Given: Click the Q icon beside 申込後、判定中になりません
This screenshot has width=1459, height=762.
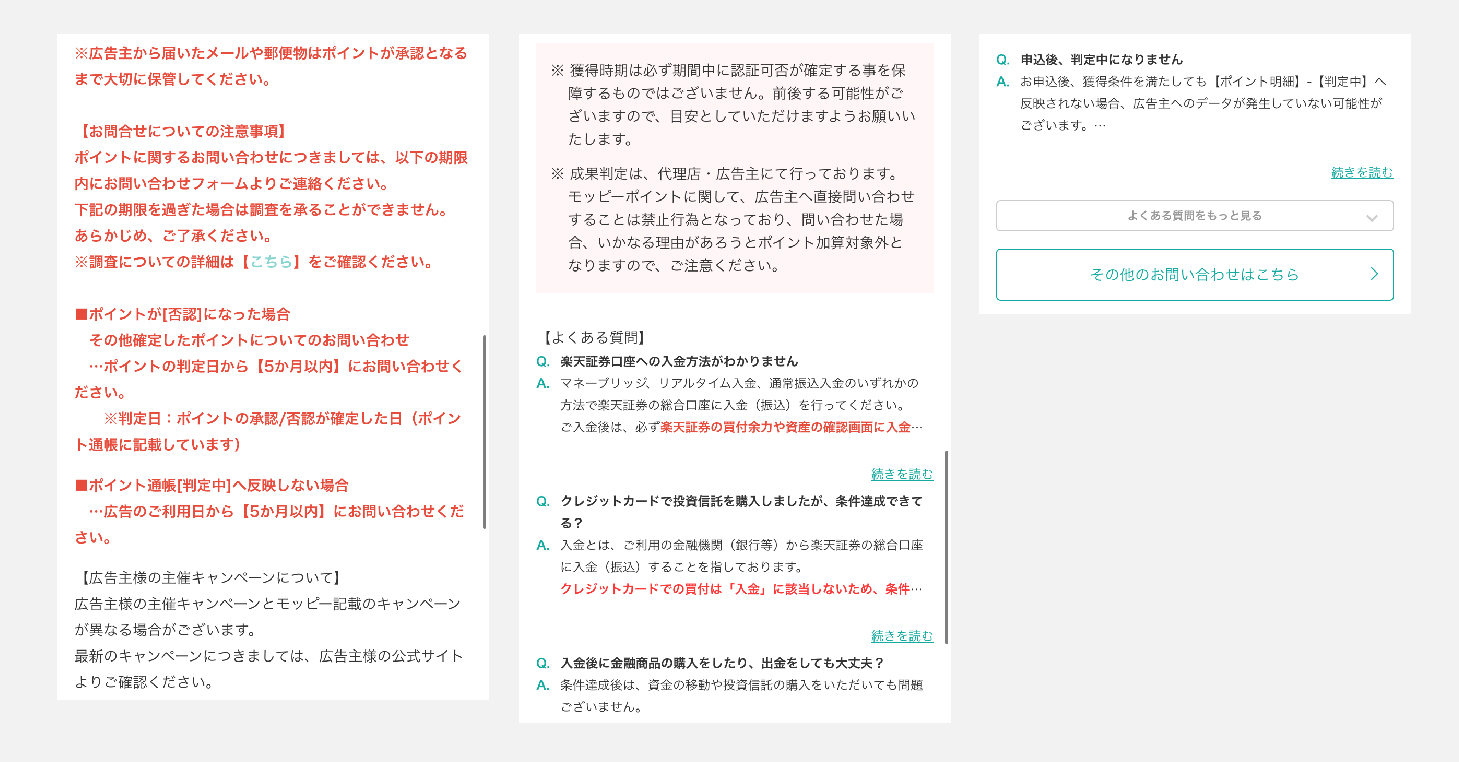Looking at the screenshot, I should pos(1003,60).
